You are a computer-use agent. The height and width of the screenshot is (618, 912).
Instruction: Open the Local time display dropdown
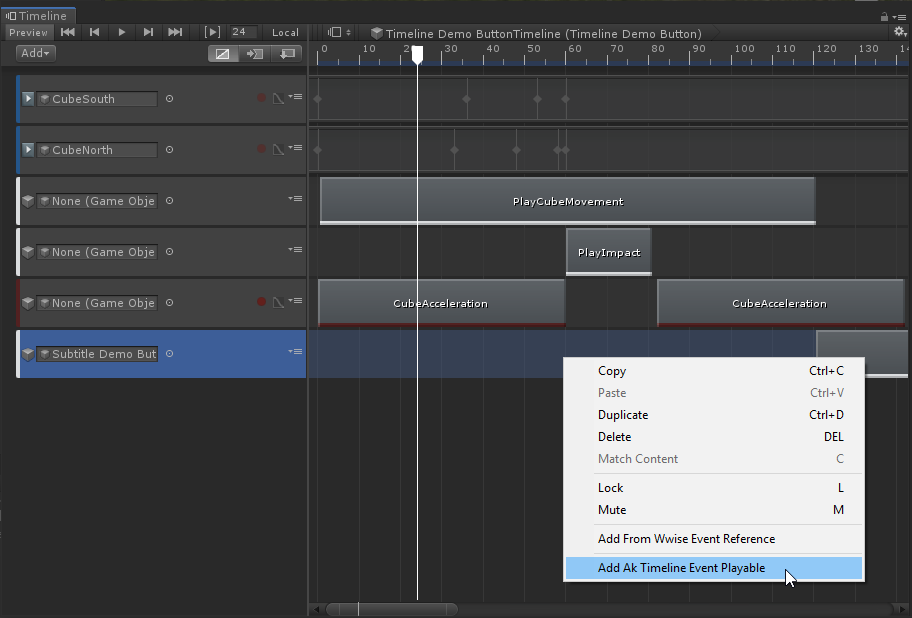tap(285, 31)
